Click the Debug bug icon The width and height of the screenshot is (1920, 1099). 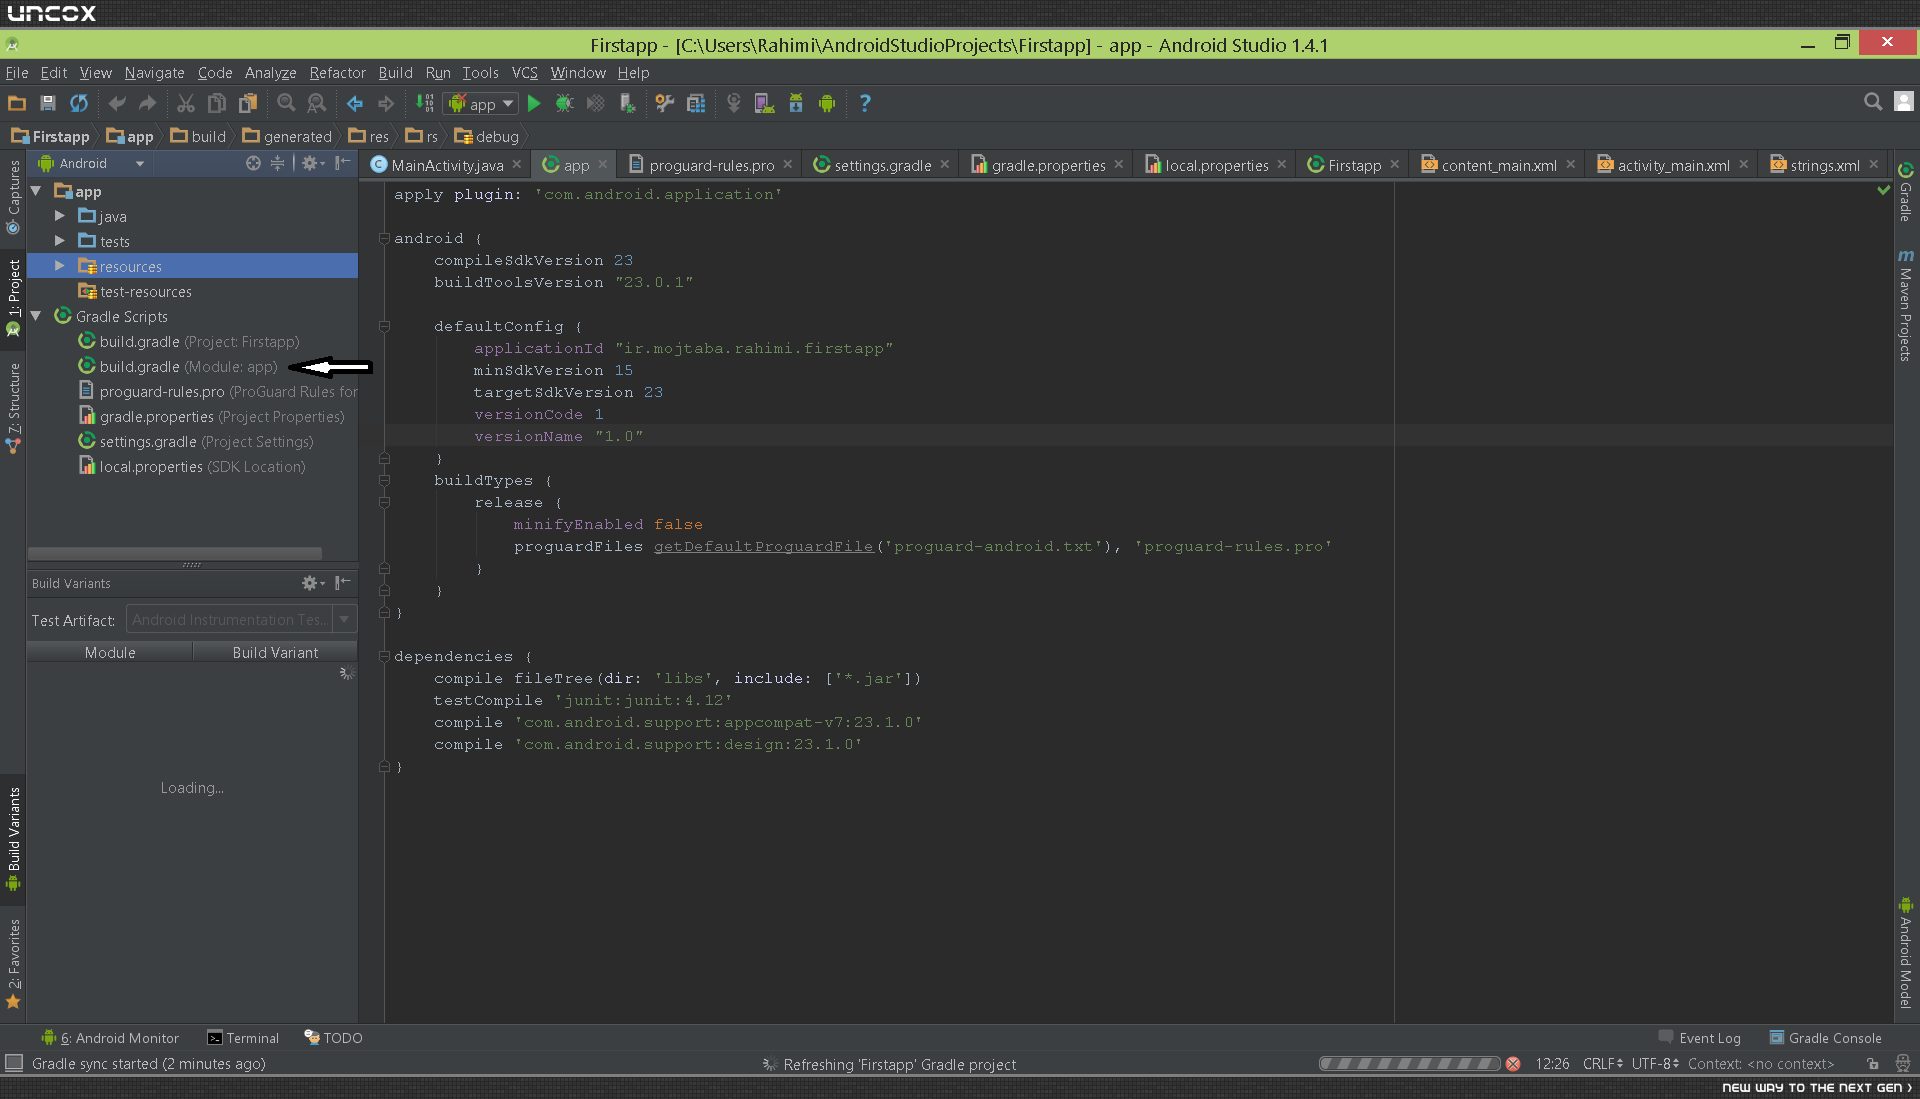click(x=565, y=103)
